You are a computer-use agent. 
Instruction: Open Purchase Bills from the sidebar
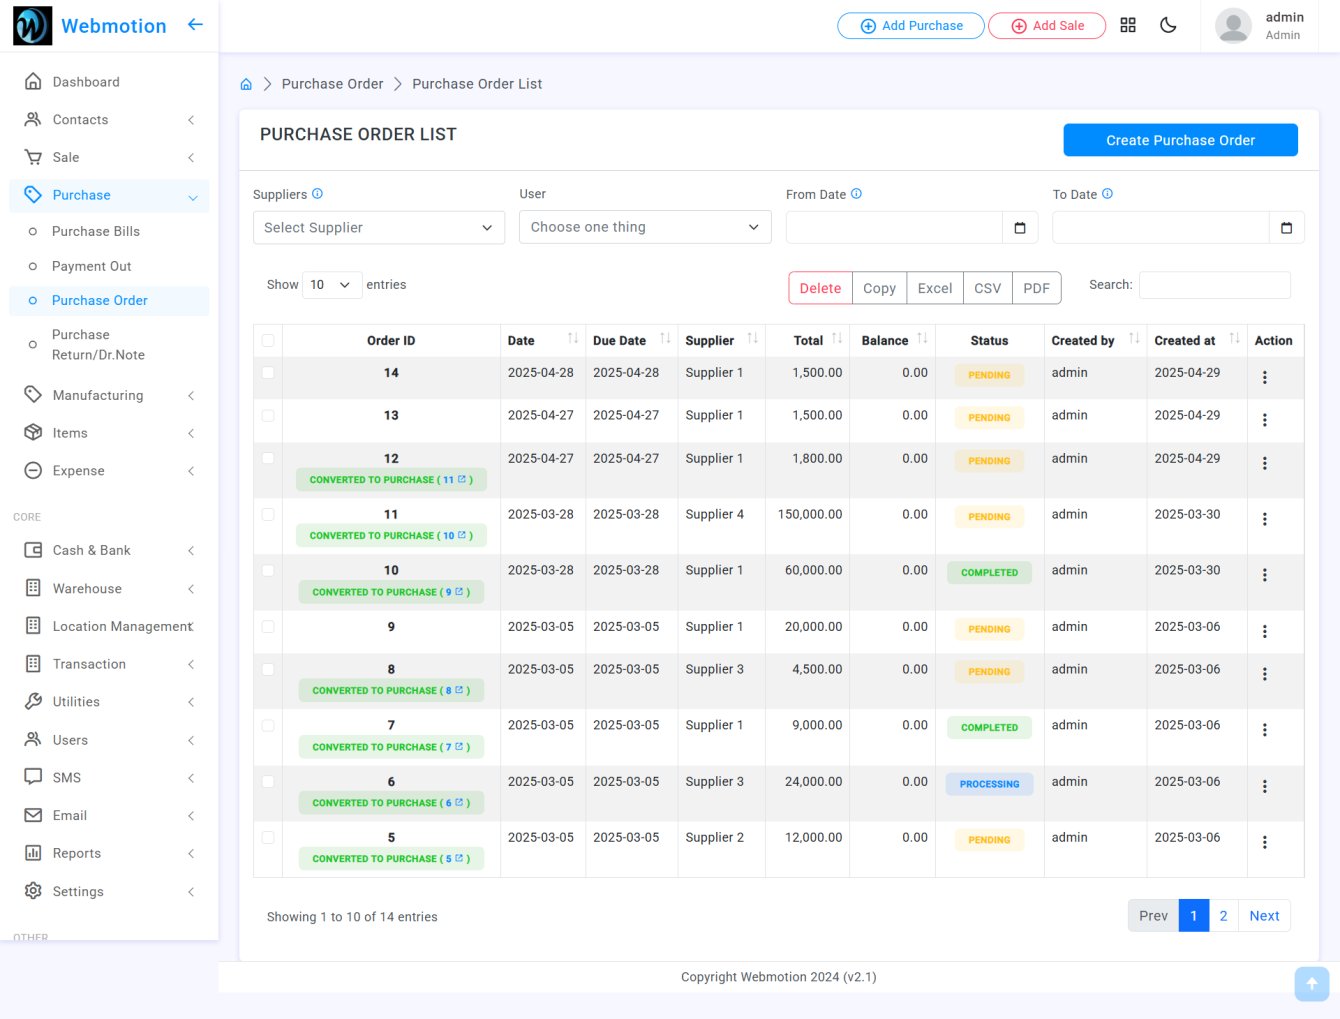point(96,231)
